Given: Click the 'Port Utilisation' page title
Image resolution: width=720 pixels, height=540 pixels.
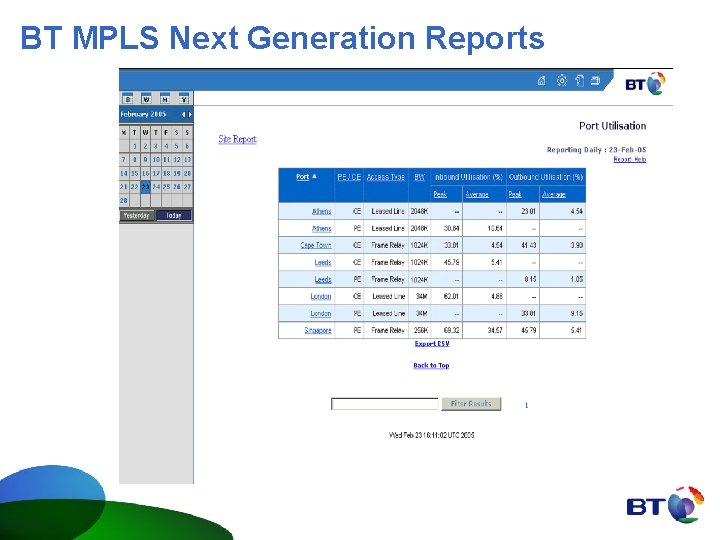Looking at the screenshot, I should click(x=612, y=126).
